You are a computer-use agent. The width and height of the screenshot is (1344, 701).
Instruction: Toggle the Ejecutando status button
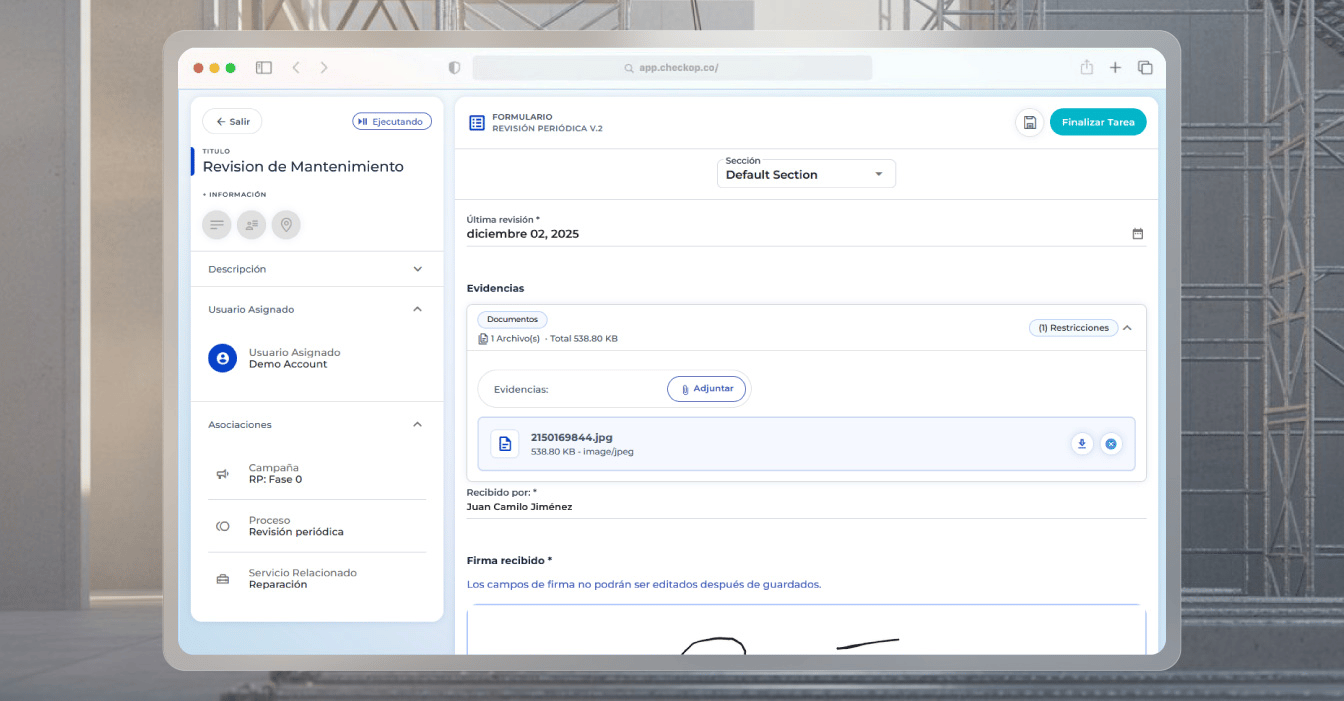click(x=392, y=121)
